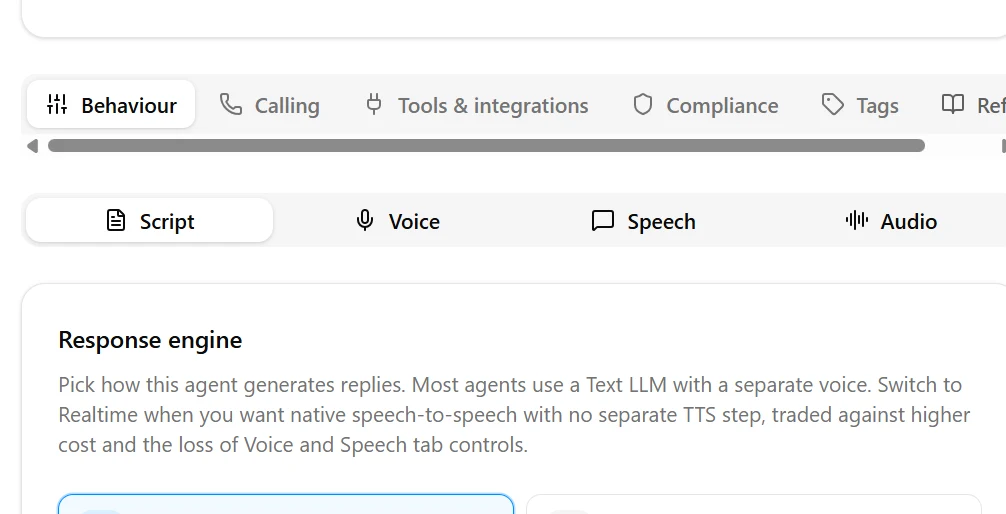This screenshot has width=1006, height=514.
Task: Click the shield icon beside Compliance
Action: (643, 105)
